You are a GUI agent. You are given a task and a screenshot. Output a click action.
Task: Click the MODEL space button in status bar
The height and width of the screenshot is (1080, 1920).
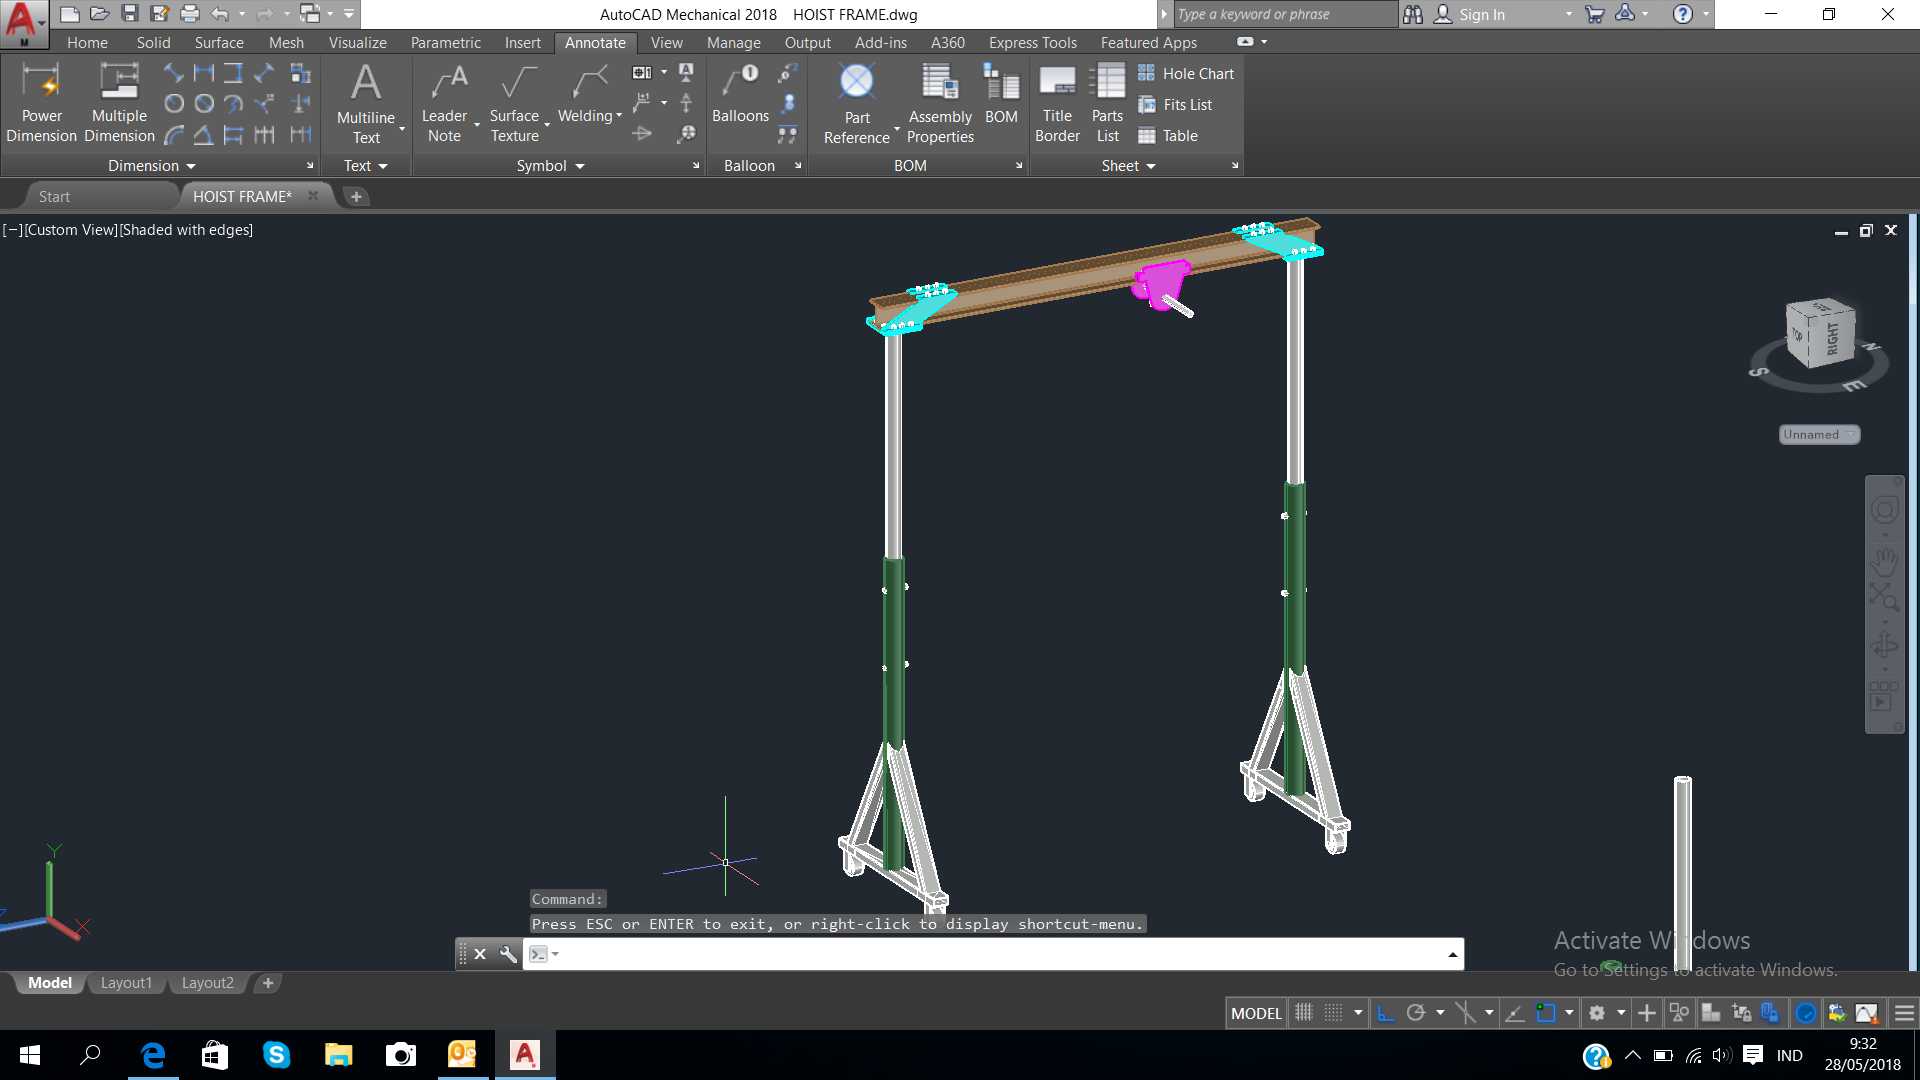(1256, 1013)
